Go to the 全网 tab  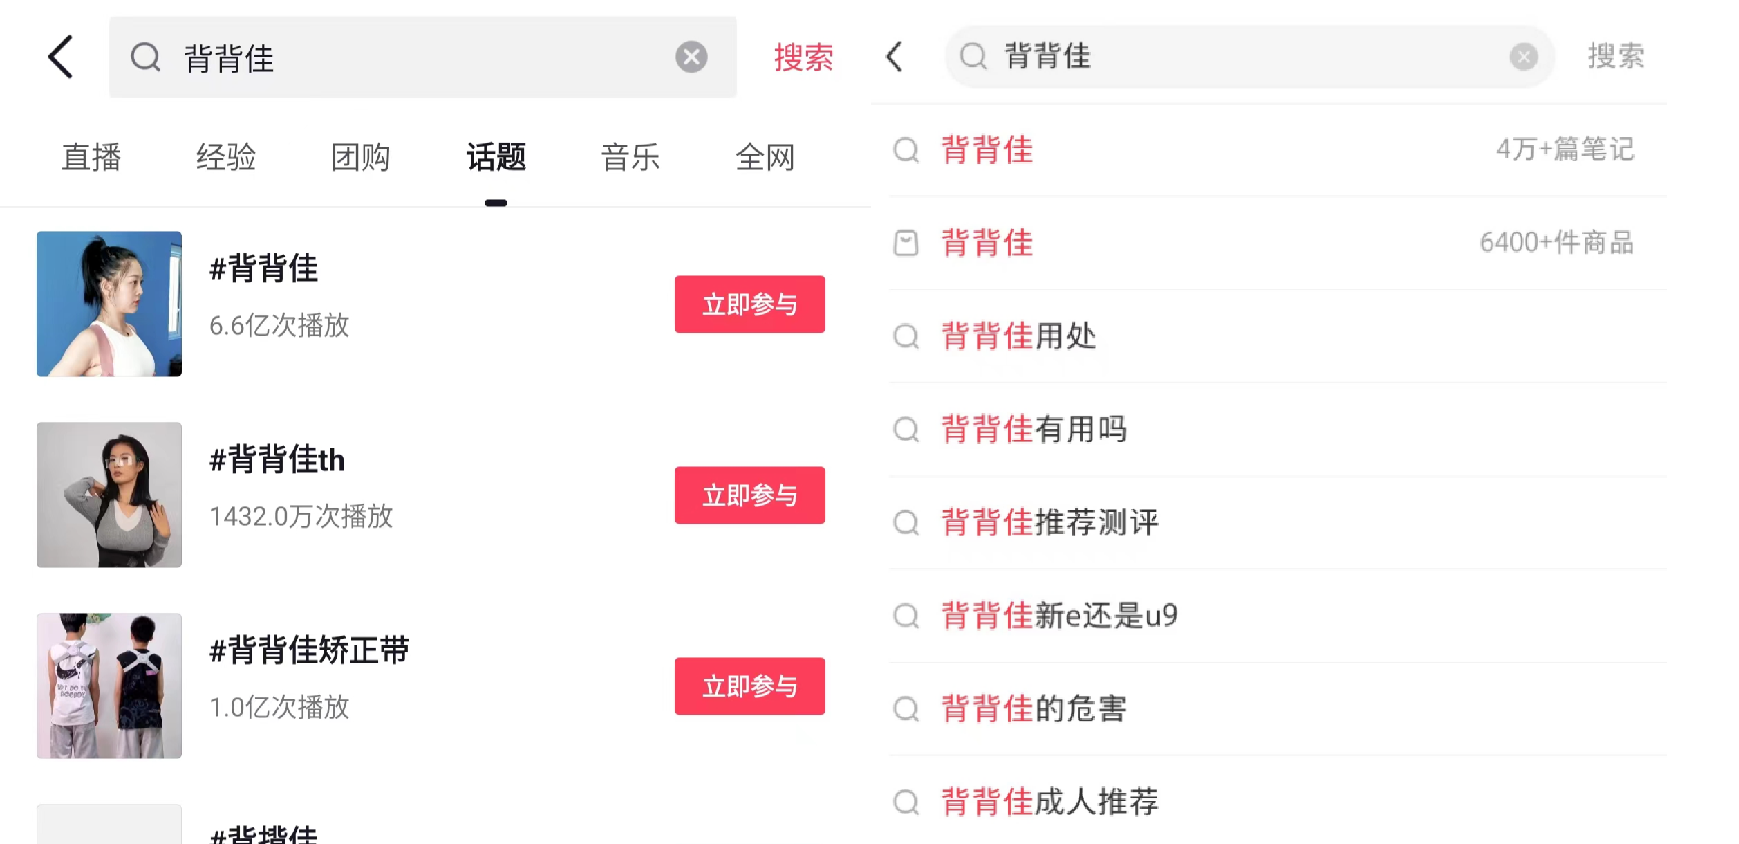pyautogui.click(x=765, y=157)
